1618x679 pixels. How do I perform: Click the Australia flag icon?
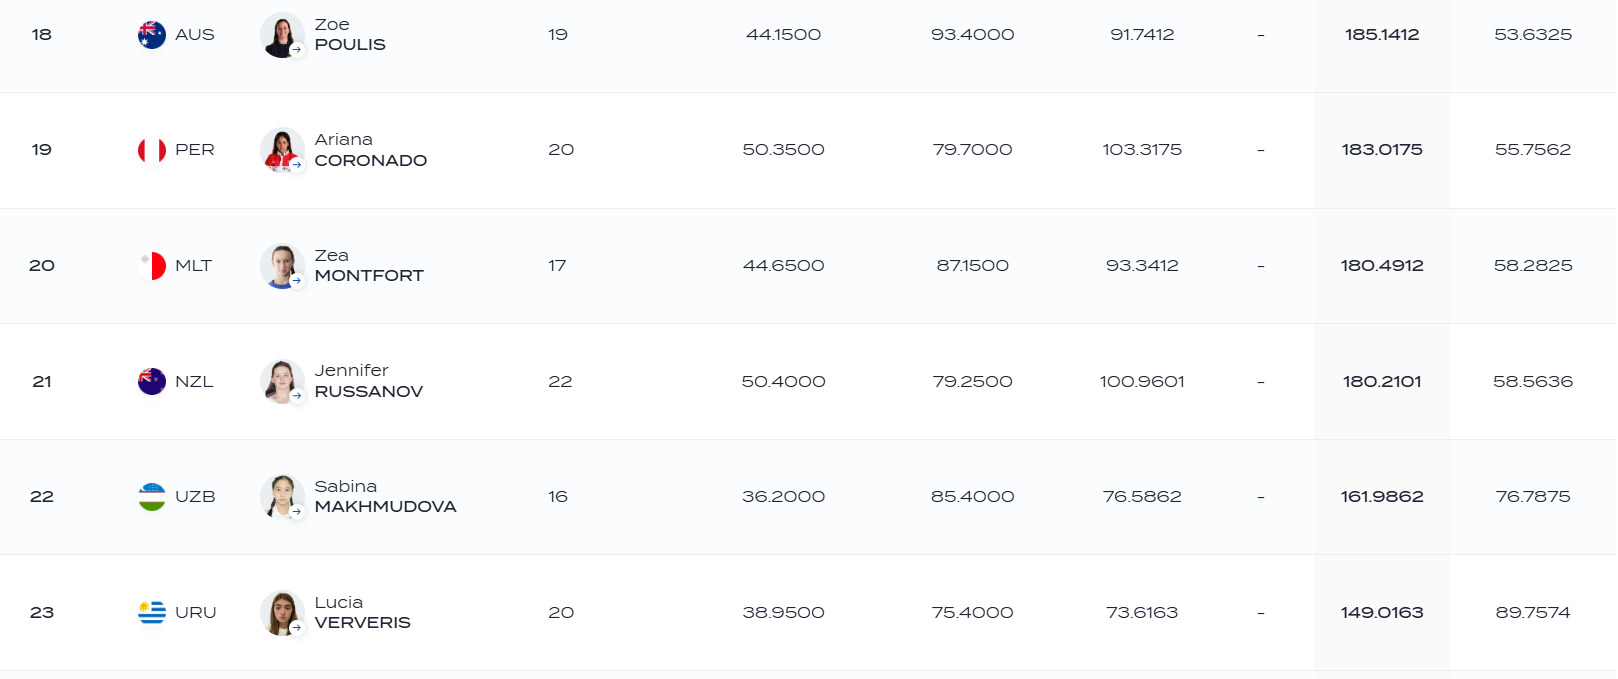pos(152,35)
